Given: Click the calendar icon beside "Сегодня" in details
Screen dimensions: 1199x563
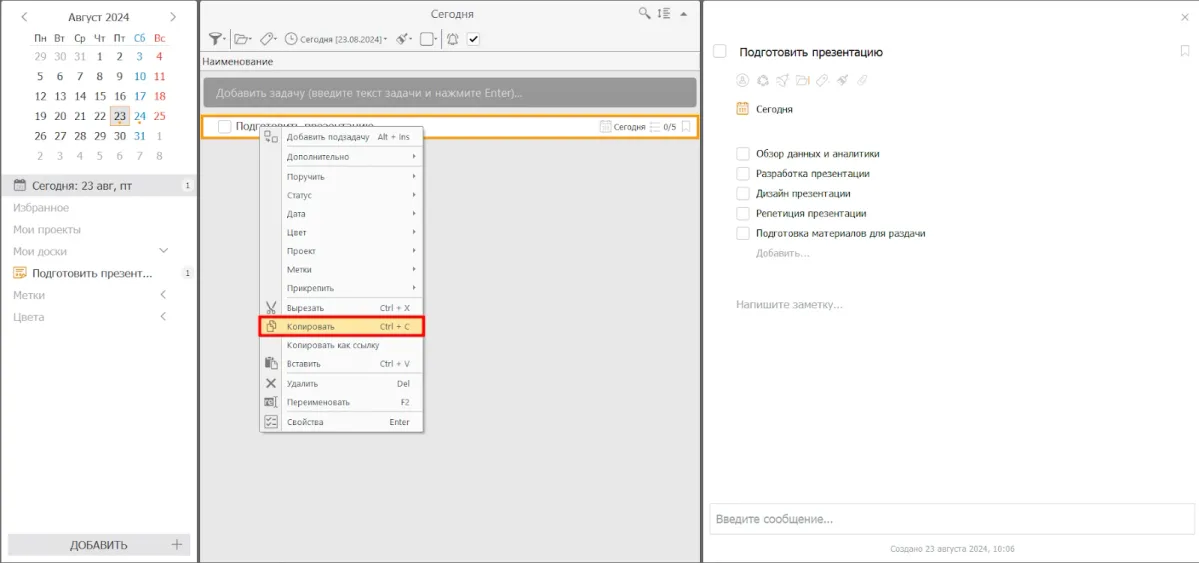Looking at the screenshot, I should tap(742, 109).
